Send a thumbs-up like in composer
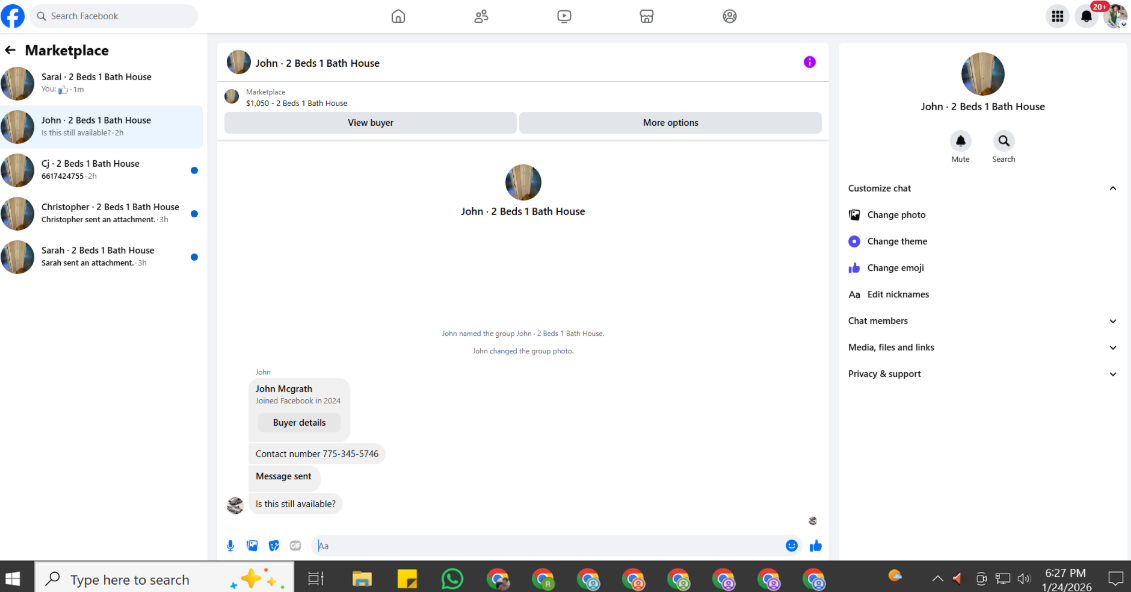 (x=816, y=546)
